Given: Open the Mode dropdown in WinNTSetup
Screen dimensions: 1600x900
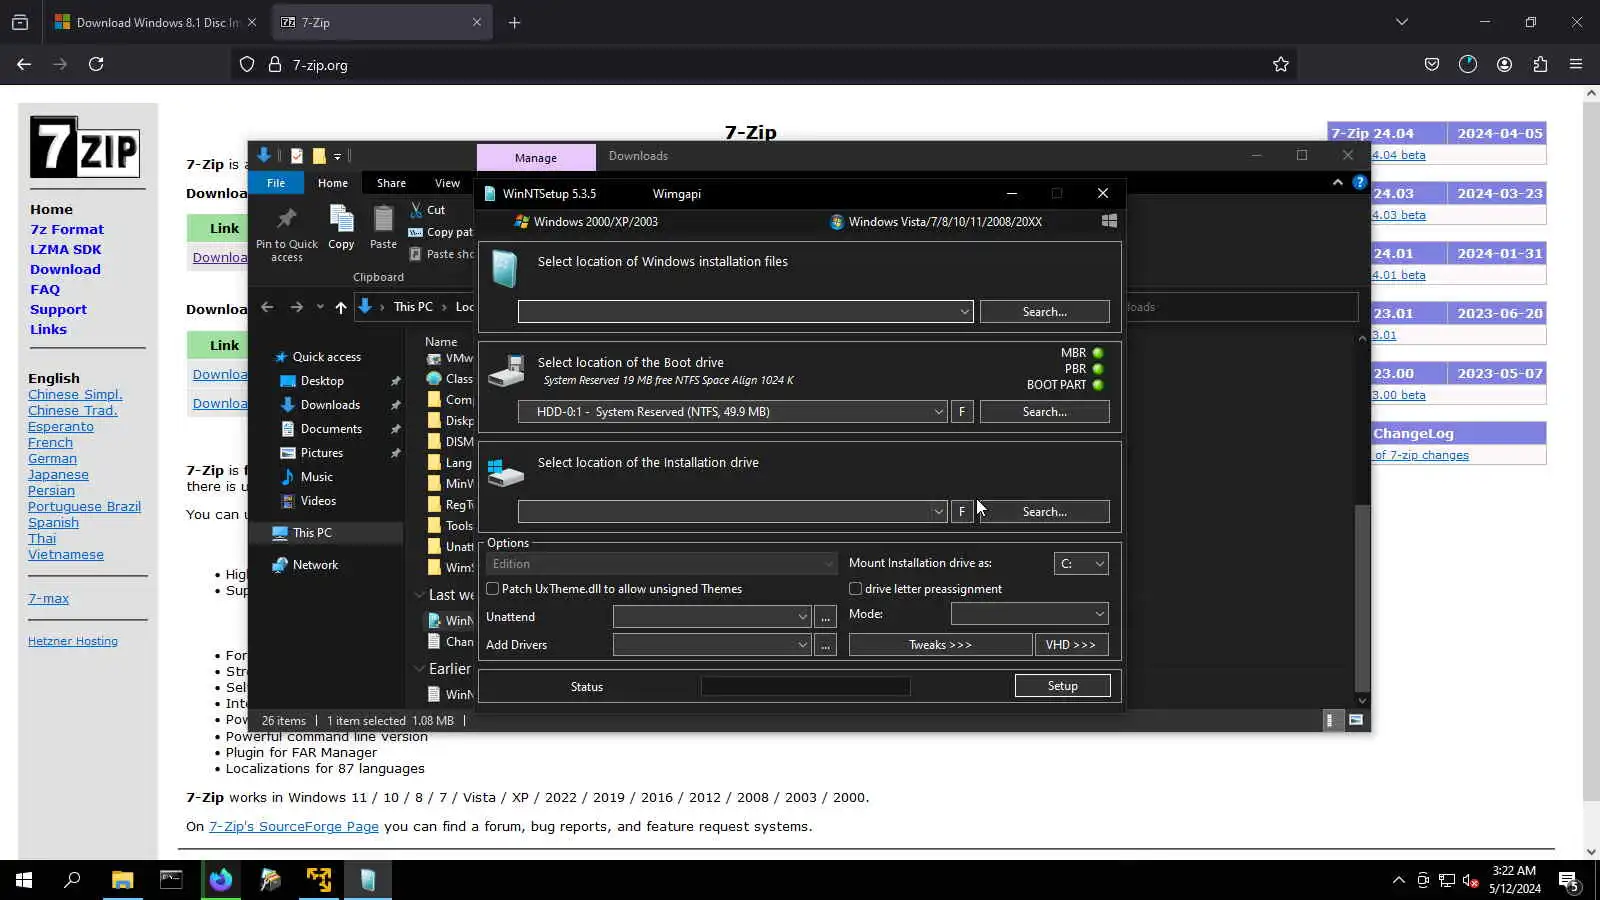Looking at the screenshot, I should coord(1029,614).
